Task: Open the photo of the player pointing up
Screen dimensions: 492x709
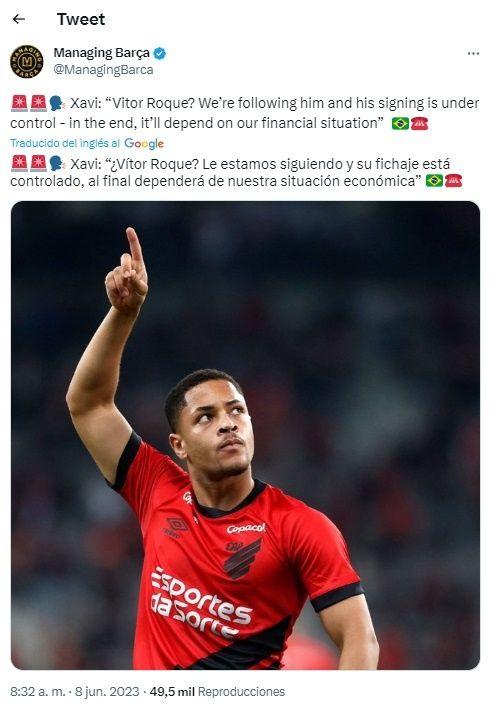Action: pyautogui.click(x=246, y=435)
